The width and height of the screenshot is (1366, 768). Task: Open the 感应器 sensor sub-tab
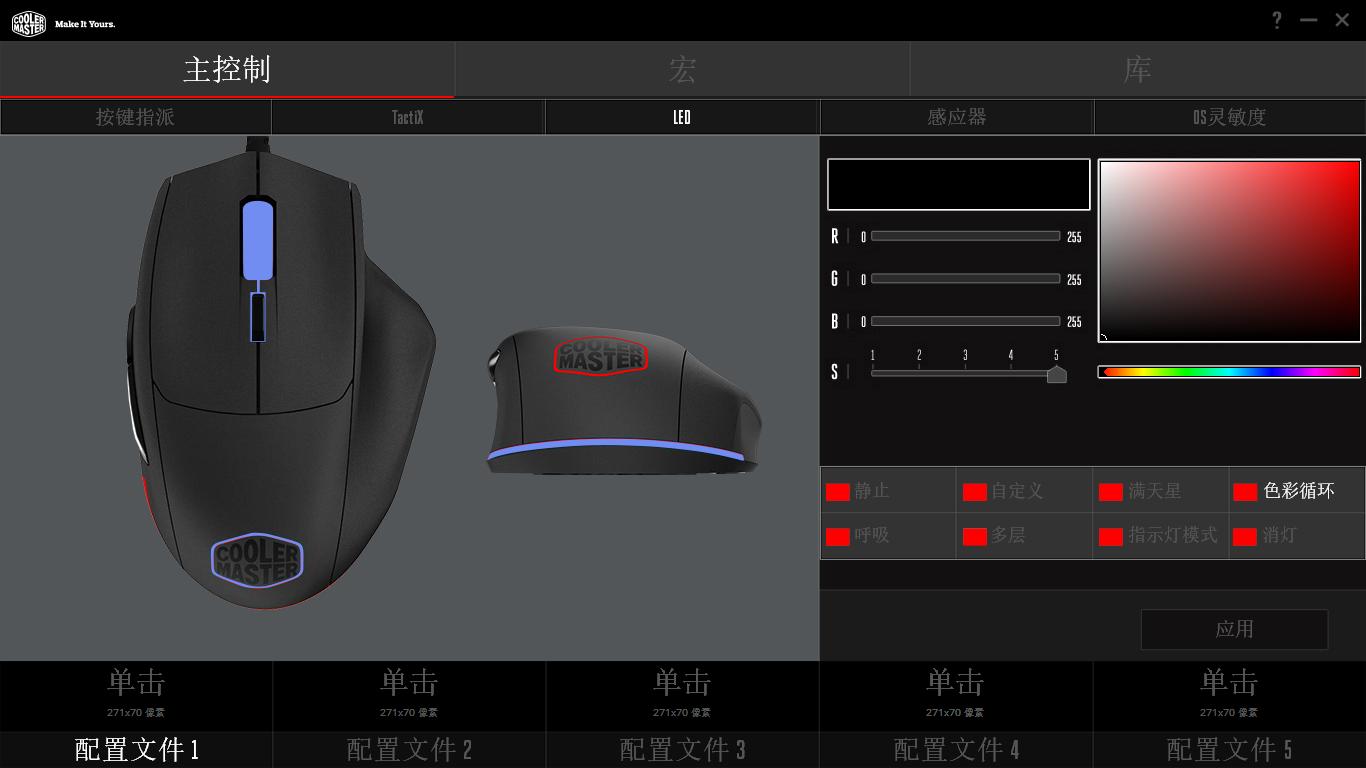point(957,117)
